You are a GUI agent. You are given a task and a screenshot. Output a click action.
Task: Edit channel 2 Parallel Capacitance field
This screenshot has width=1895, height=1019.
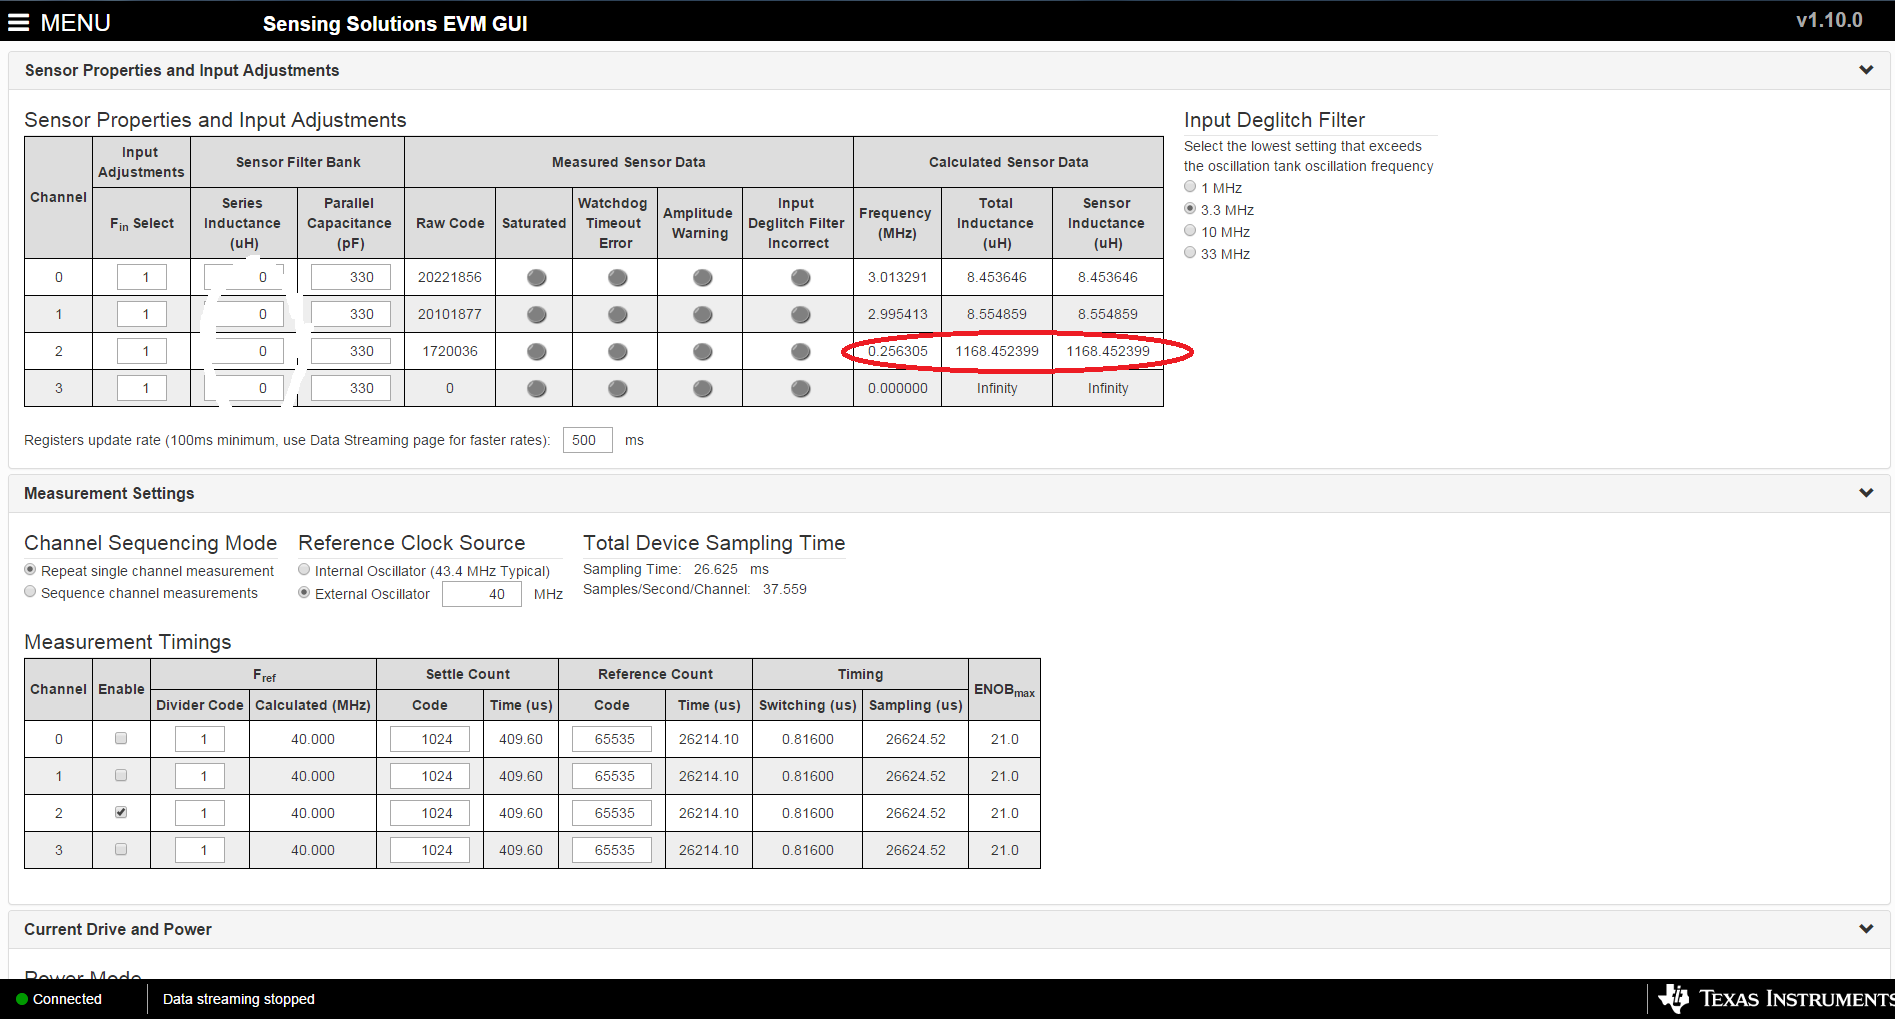coord(350,351)
